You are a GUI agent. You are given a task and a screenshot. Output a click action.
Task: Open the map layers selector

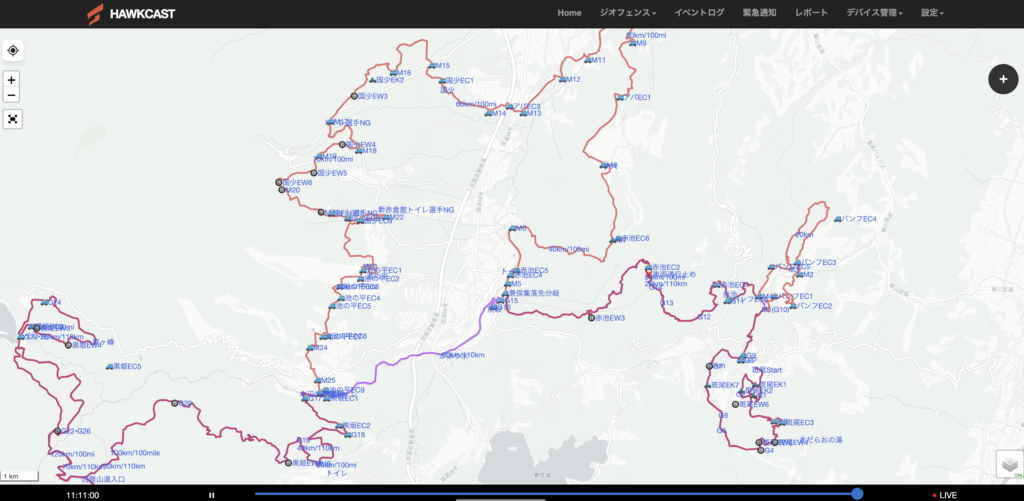pos(1008,464)
